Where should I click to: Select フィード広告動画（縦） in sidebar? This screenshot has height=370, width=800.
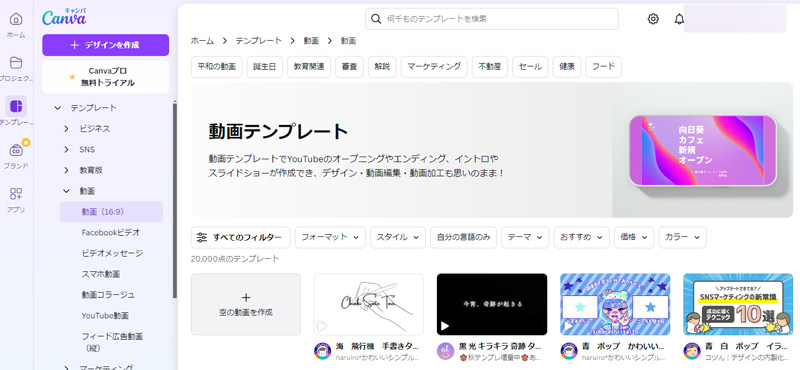pos(112,342)
